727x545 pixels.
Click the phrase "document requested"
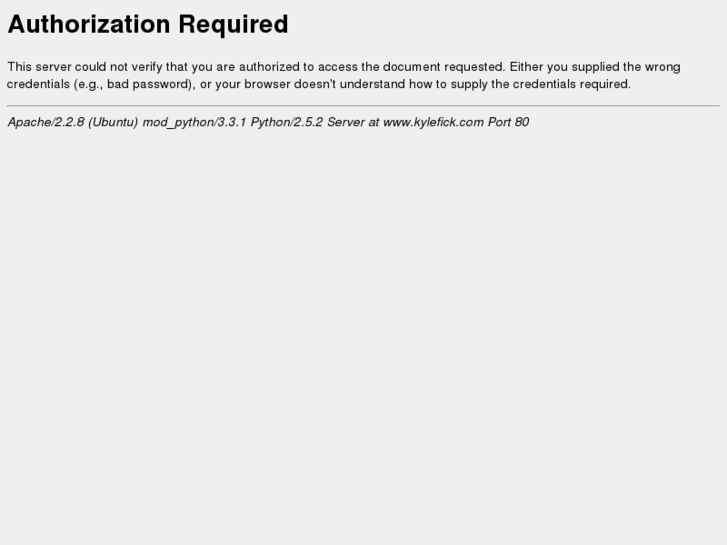[444, 67]
